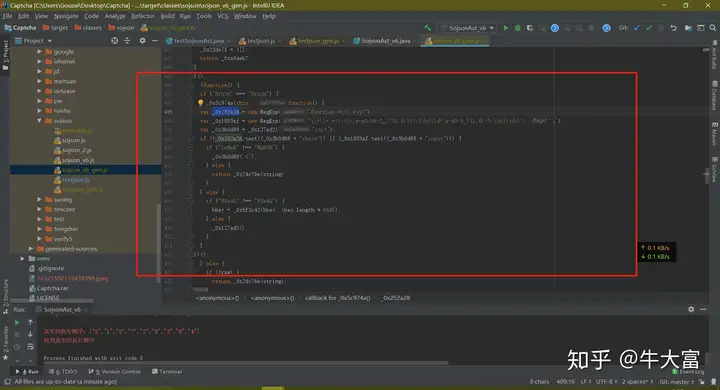The image size is (720, 390).
Task: Open the Refactor menu
Action: point(142,16)
